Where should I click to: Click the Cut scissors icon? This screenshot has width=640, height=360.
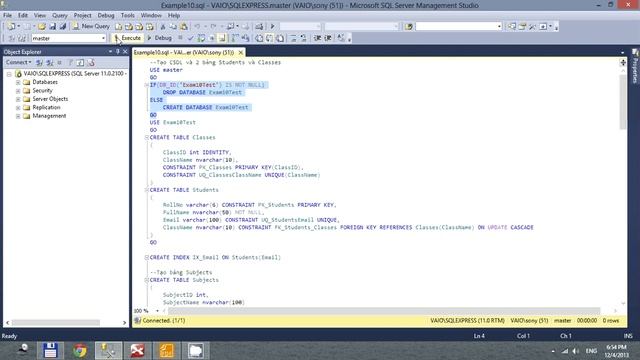(x=163, y=27)
